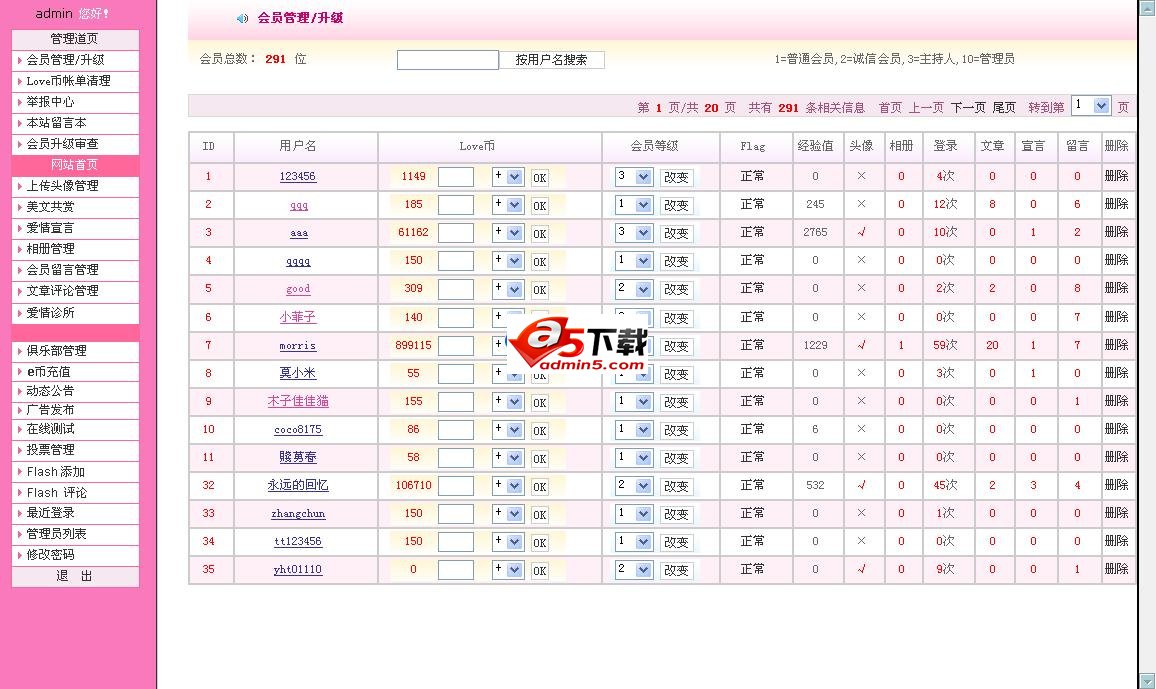Click the vertical scrollbar down arrow
This screenshot has height=689, width=1156.
pos(1148,681)
